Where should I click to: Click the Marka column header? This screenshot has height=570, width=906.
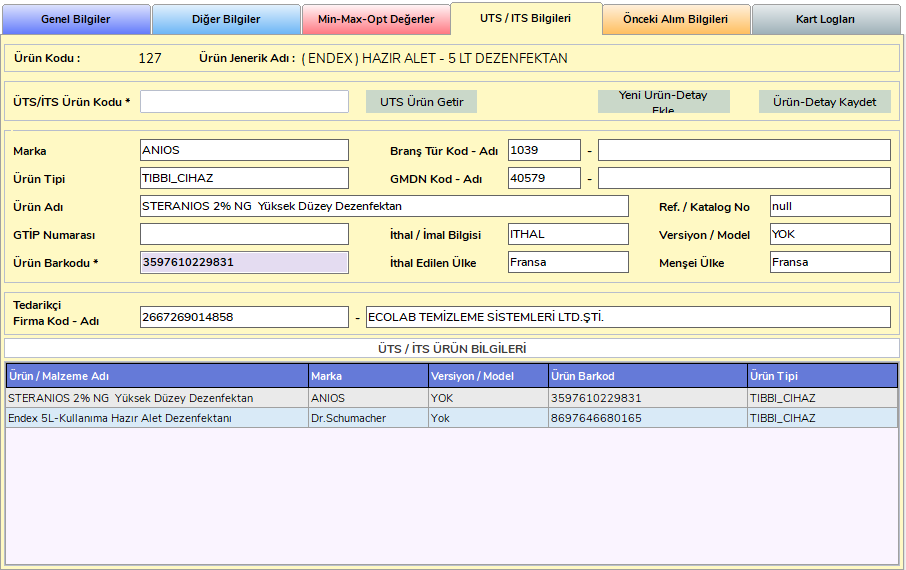(x=369, y=376)
